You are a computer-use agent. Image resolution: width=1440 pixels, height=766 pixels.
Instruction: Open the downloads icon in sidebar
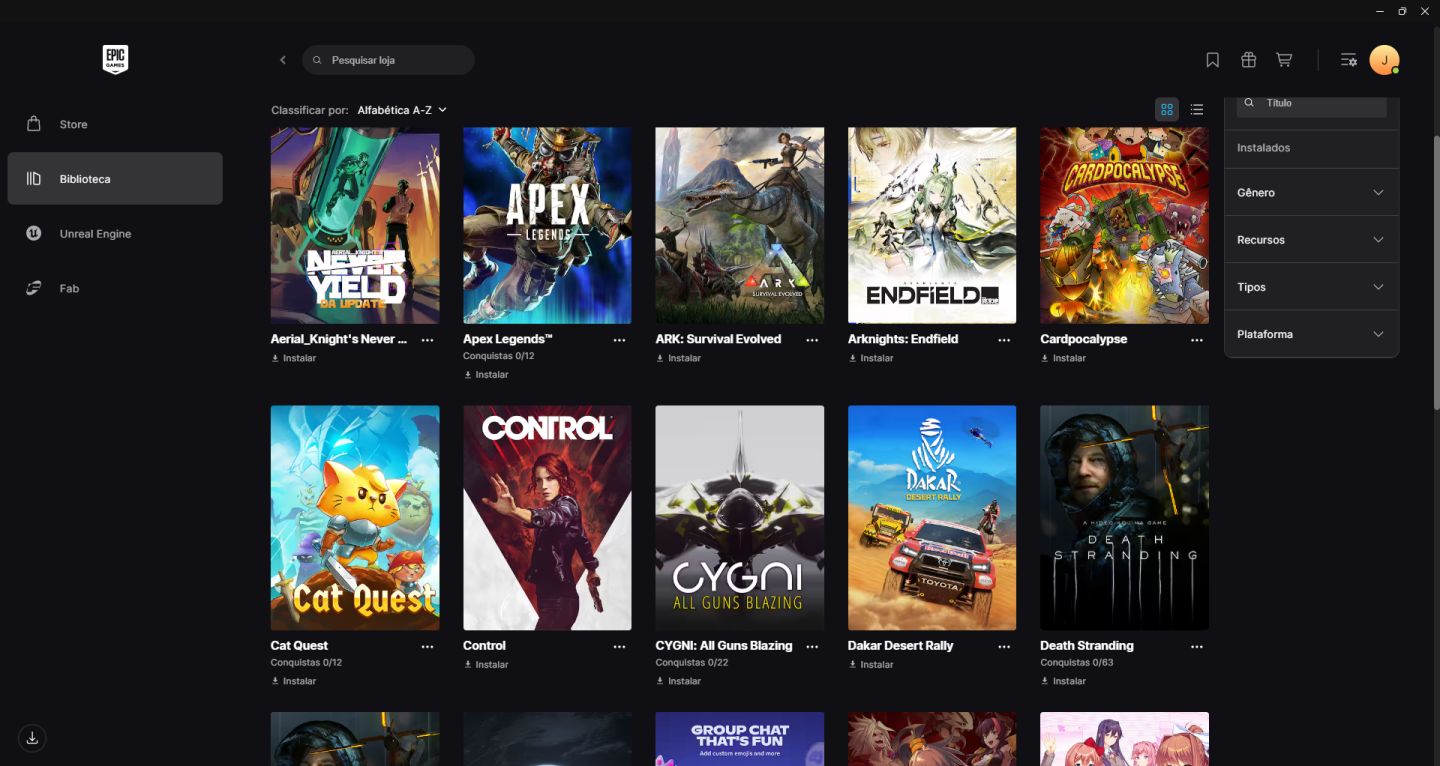pyautogui.click(x=32, y=738)
